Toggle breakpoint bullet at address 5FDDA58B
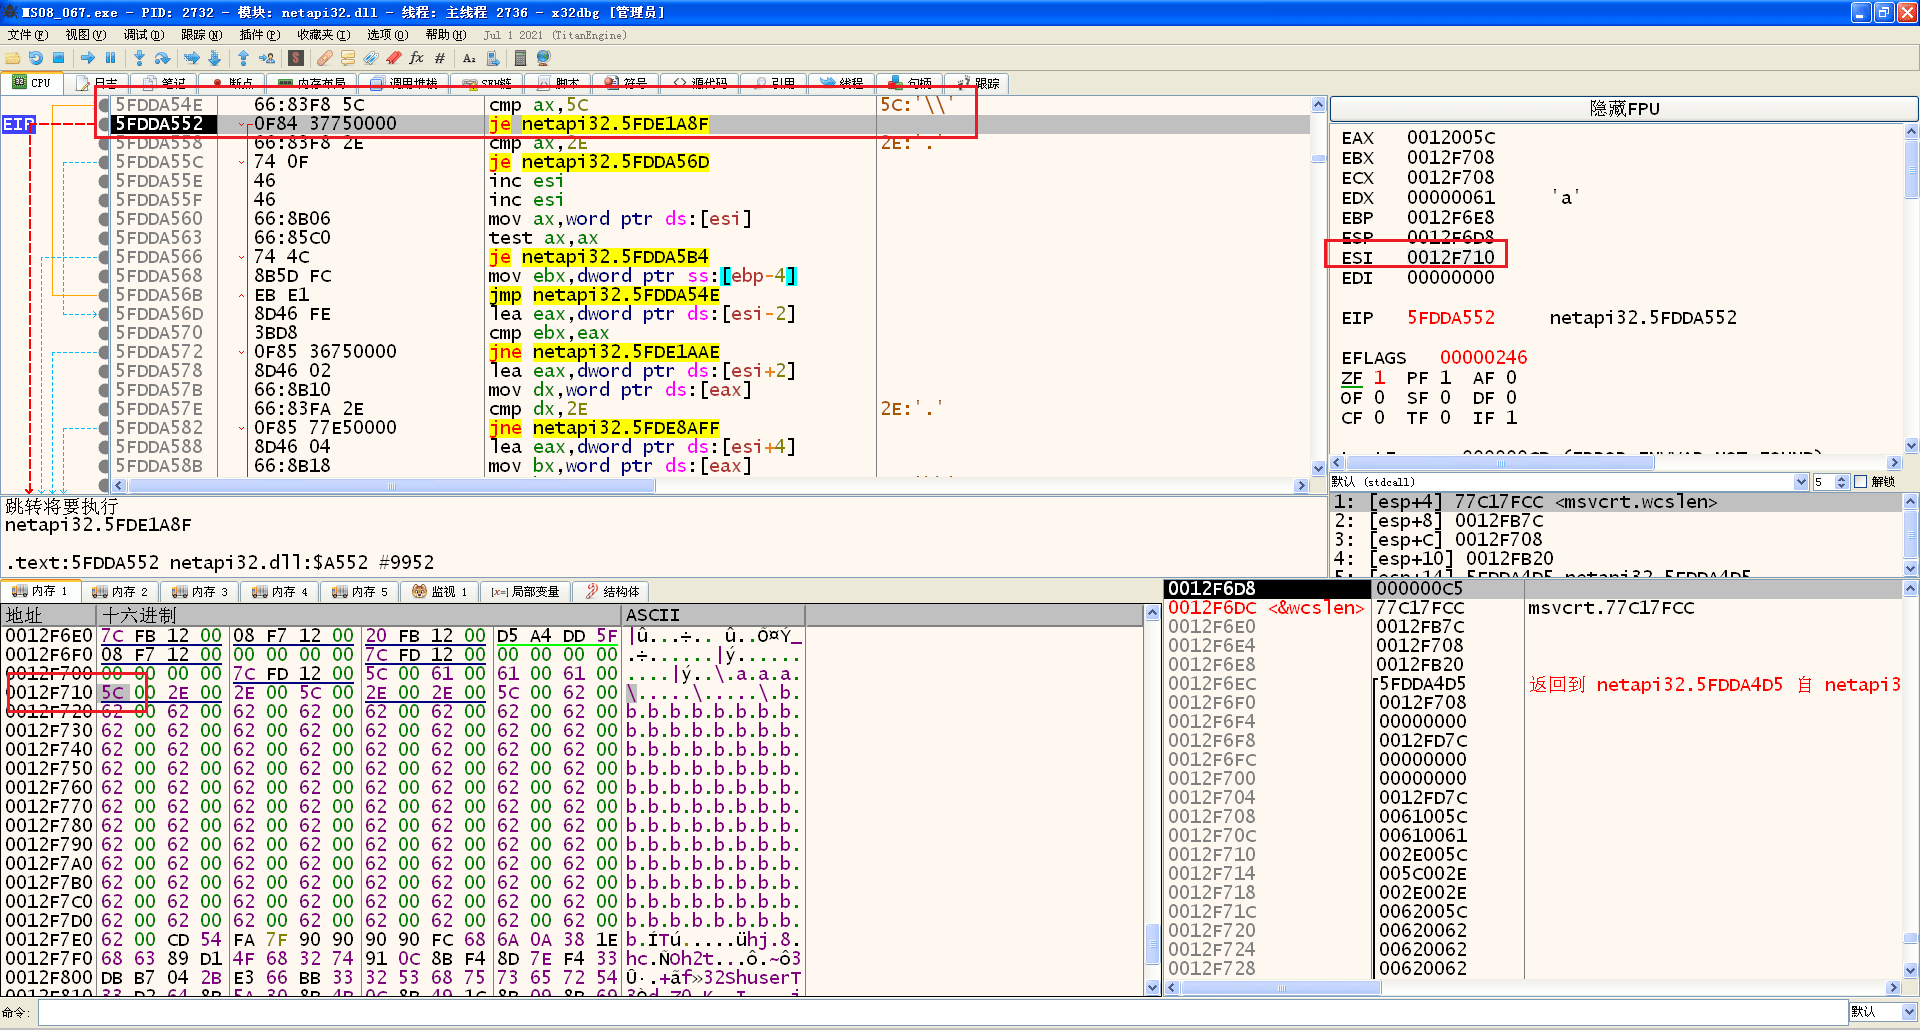This screenshot has height=1030, width=1920. (x=104, y=466)
